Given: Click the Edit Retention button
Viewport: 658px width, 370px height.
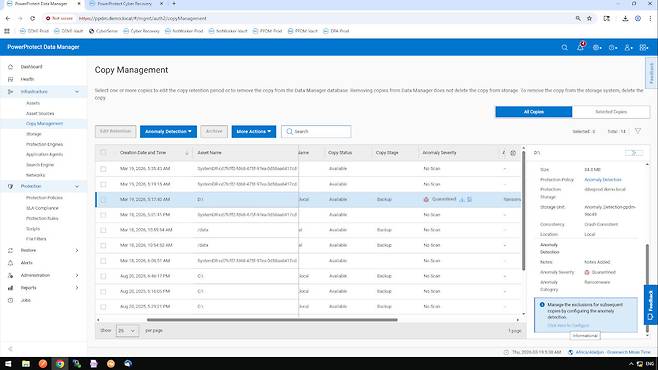Looking at the screenshot, I should pos(115,131).
